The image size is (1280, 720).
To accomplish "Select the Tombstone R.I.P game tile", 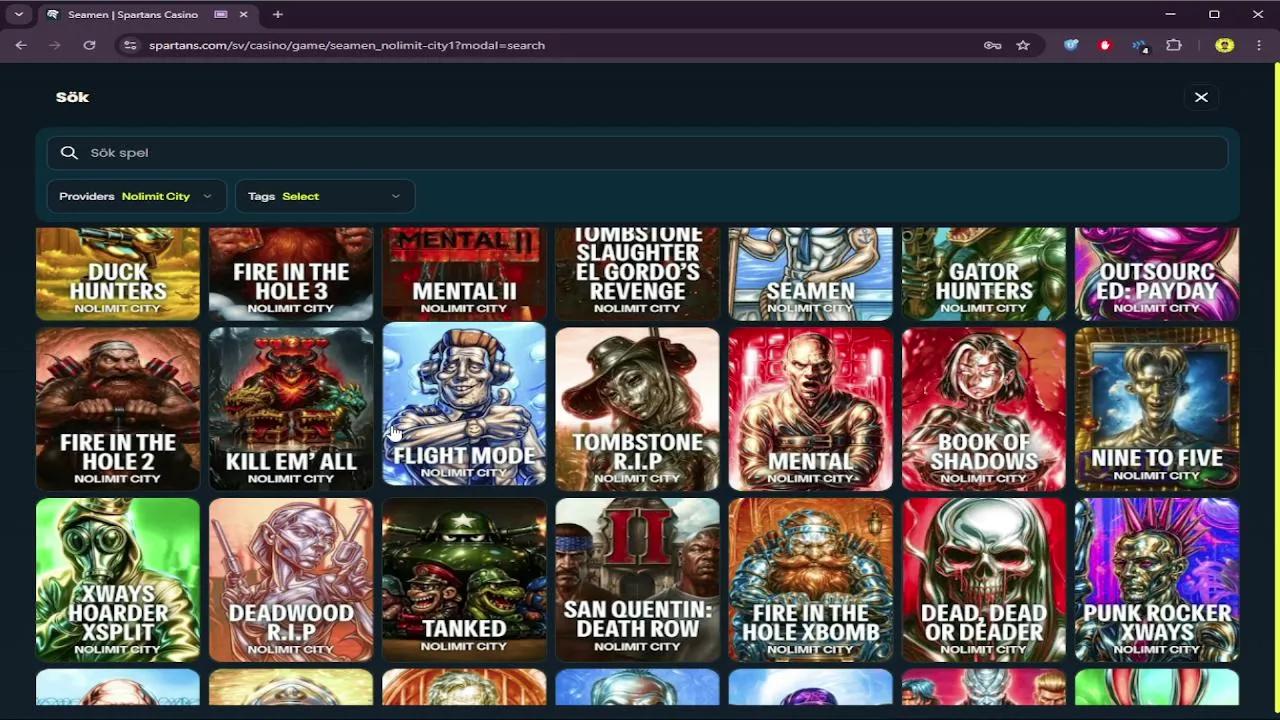I will point(637,408).
